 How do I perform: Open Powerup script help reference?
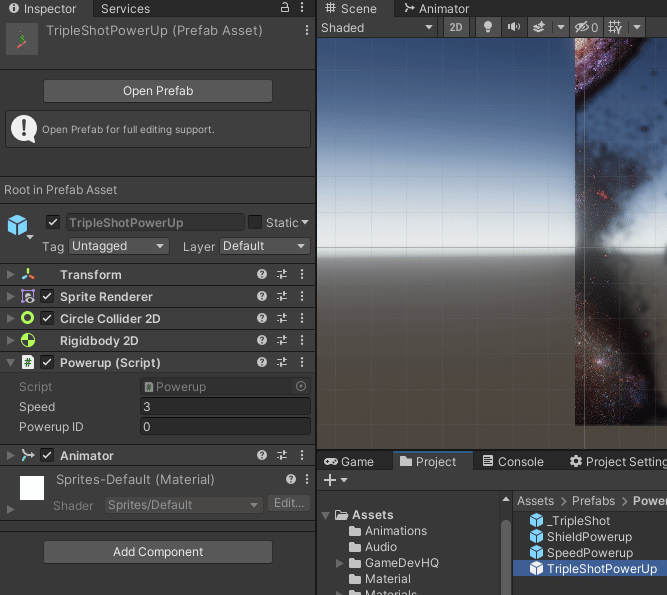point(262,362)
